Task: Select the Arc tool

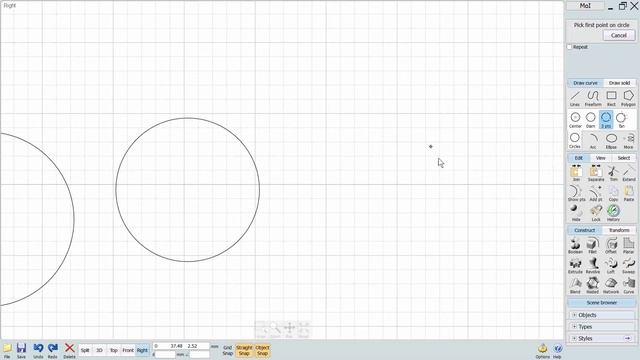Action: click(593, 141)
